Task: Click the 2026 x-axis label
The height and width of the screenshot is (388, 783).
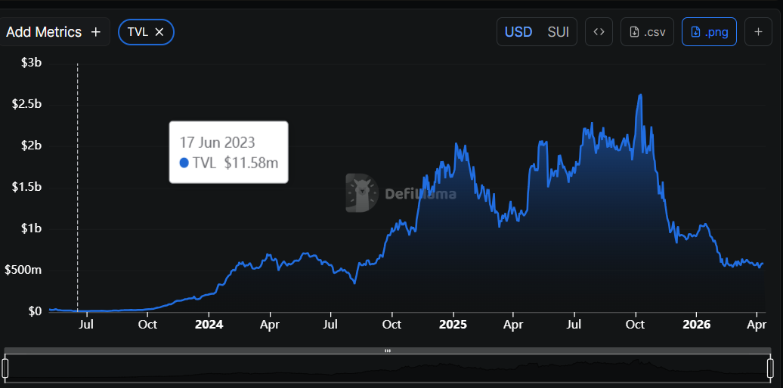Action: pyautogui.click(x=697, y=325)
